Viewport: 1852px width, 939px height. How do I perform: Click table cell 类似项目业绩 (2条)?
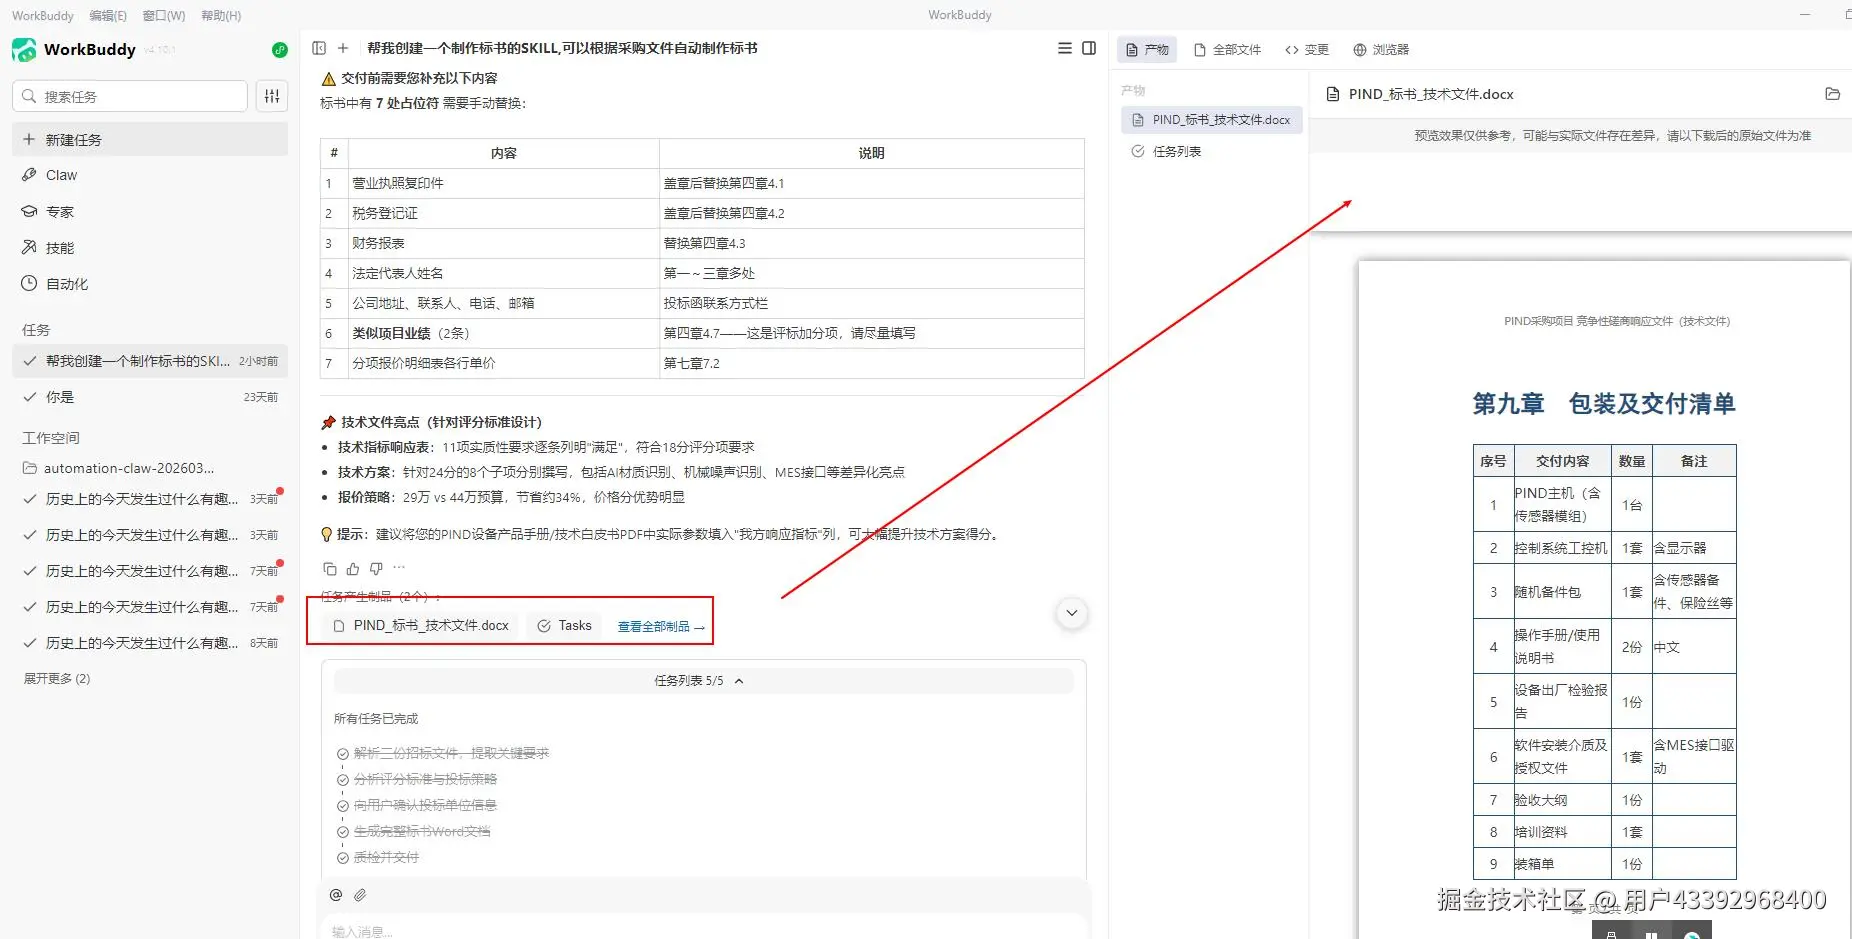pyautogui.click(x=503, y=333)
